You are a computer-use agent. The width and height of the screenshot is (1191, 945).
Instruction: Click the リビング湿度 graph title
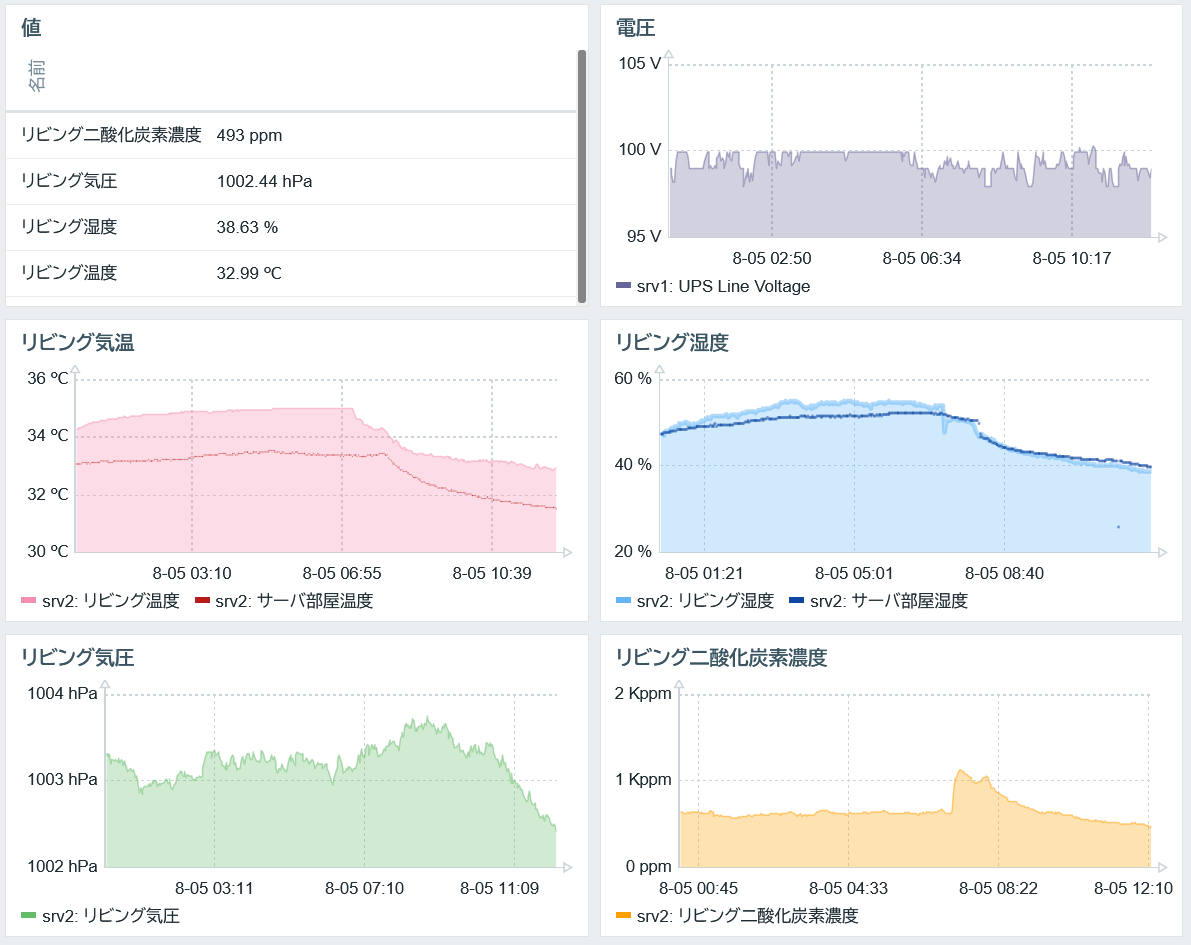click(x=672, y=343)
